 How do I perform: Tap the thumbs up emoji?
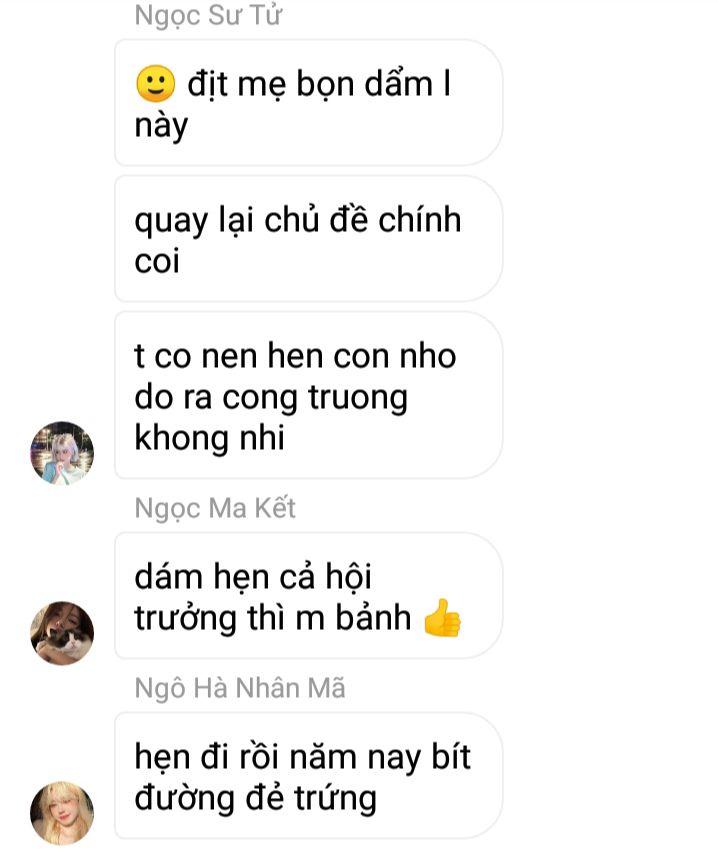442,618
